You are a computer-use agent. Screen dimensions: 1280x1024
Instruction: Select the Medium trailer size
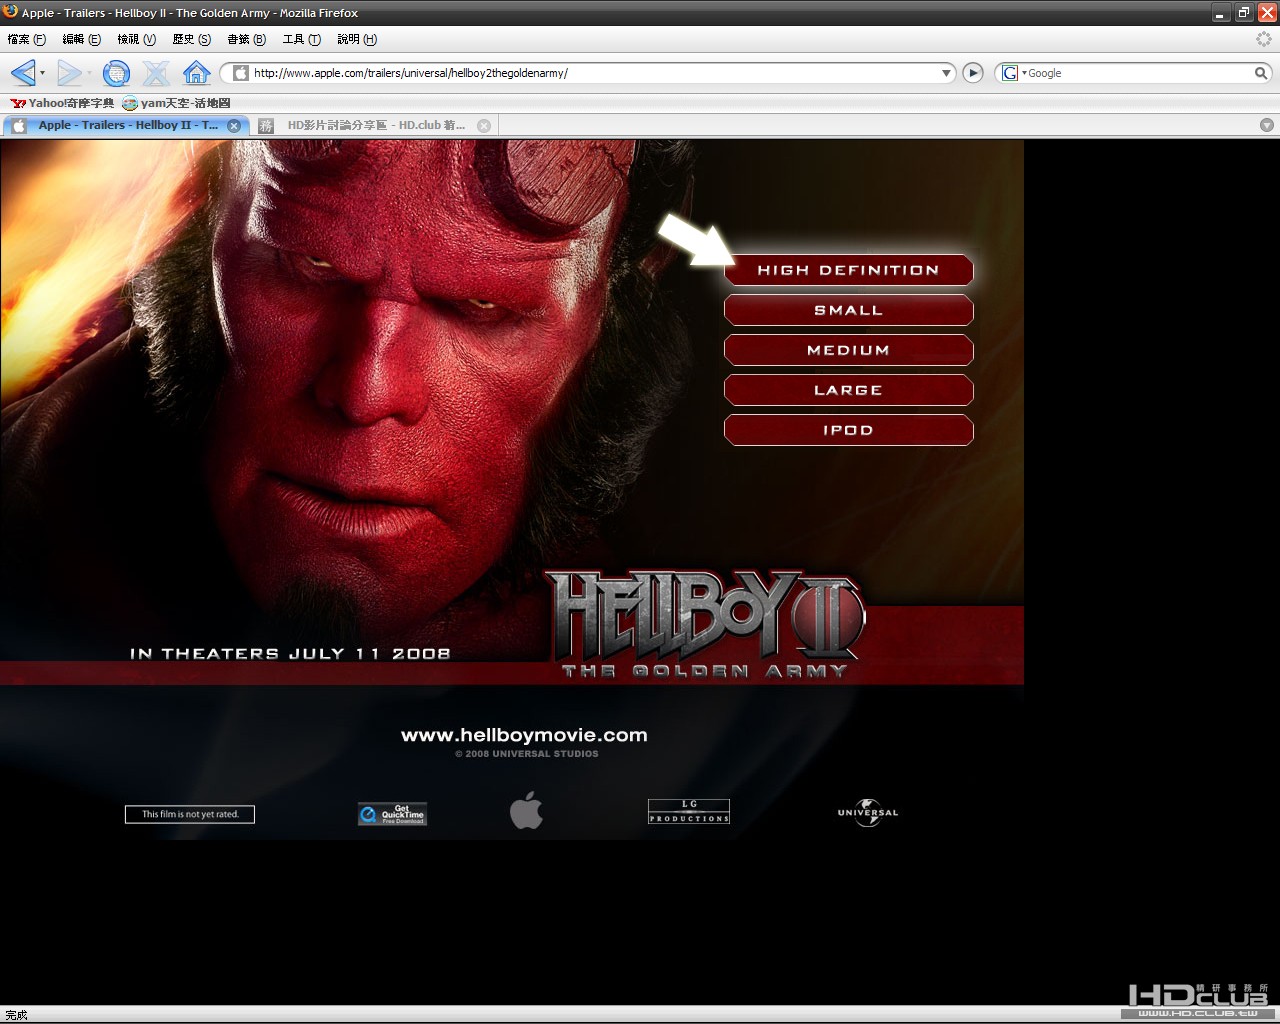(x=849, y=350)
